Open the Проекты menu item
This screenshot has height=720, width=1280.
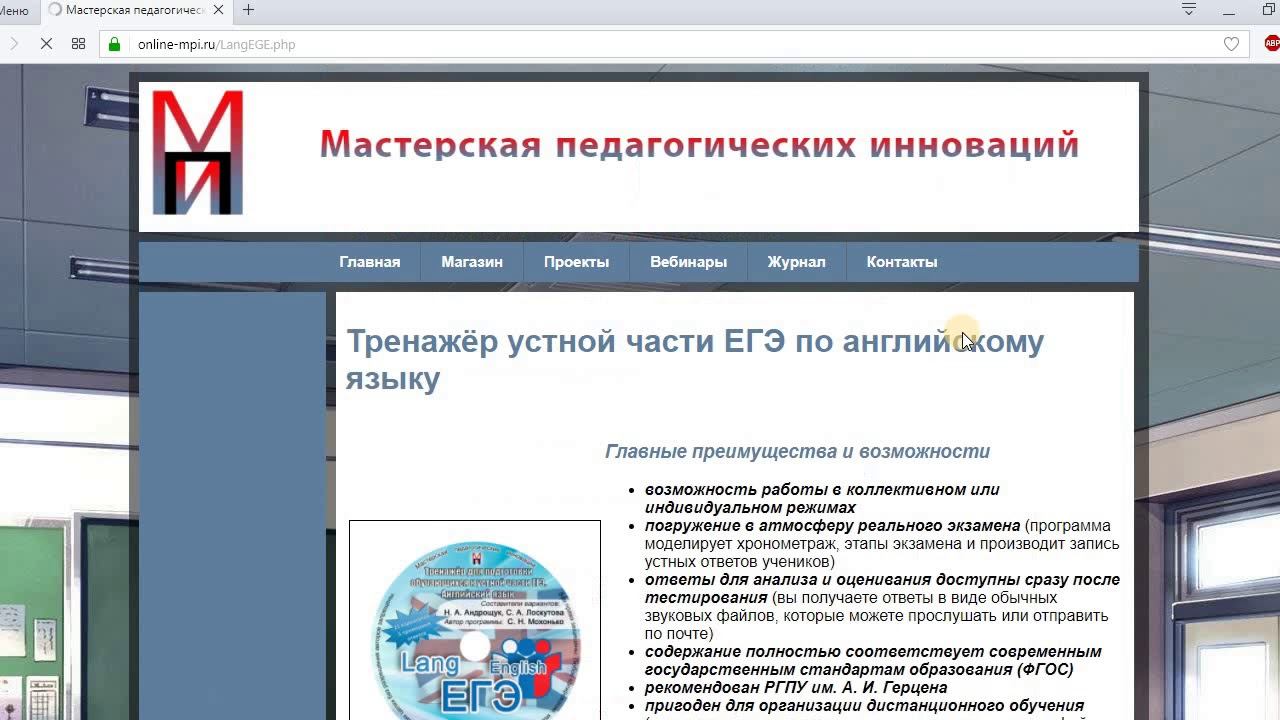tap(576, 262)
